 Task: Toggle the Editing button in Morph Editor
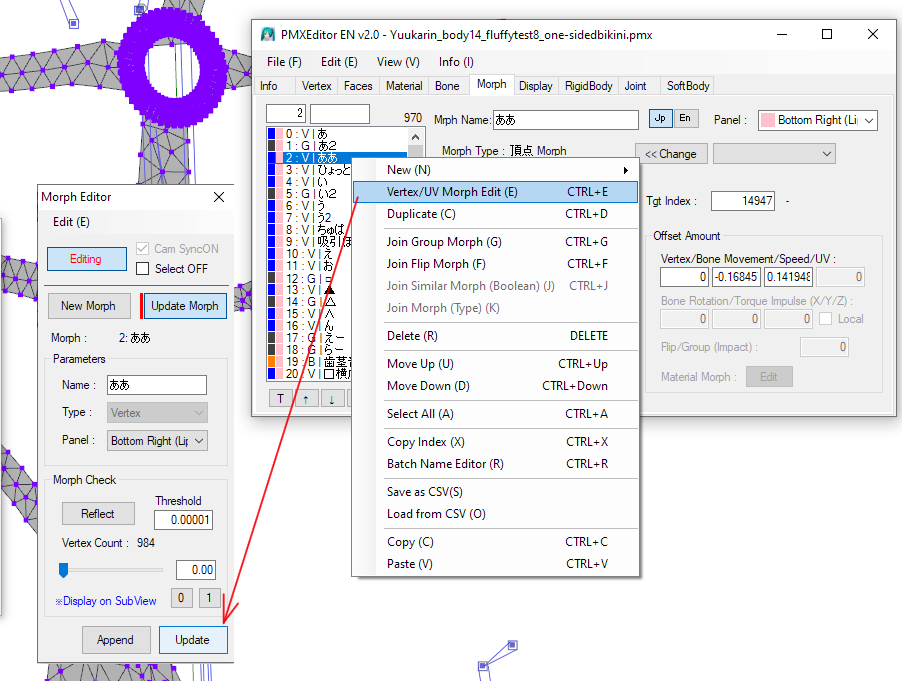pos(86,259)
